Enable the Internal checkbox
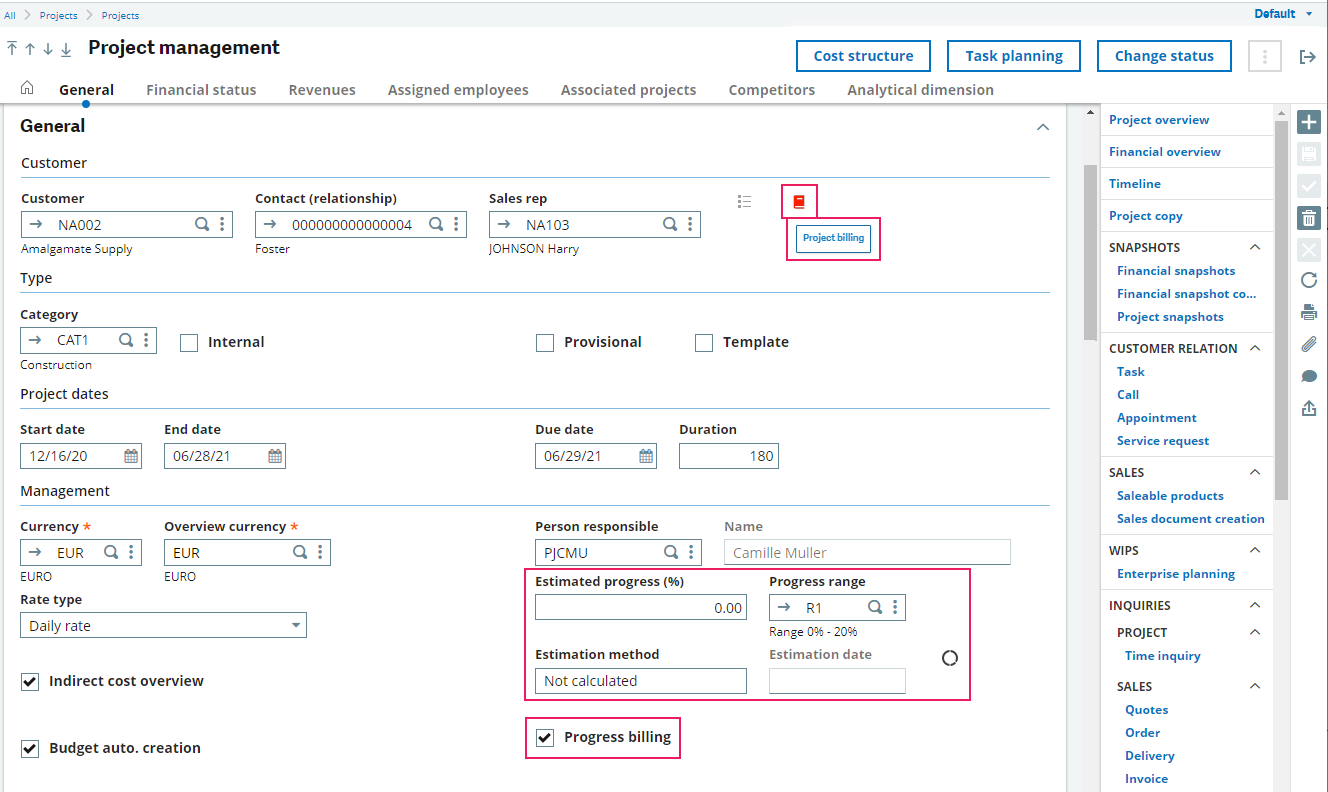The image size is (1328, 792). pos(189,342)
